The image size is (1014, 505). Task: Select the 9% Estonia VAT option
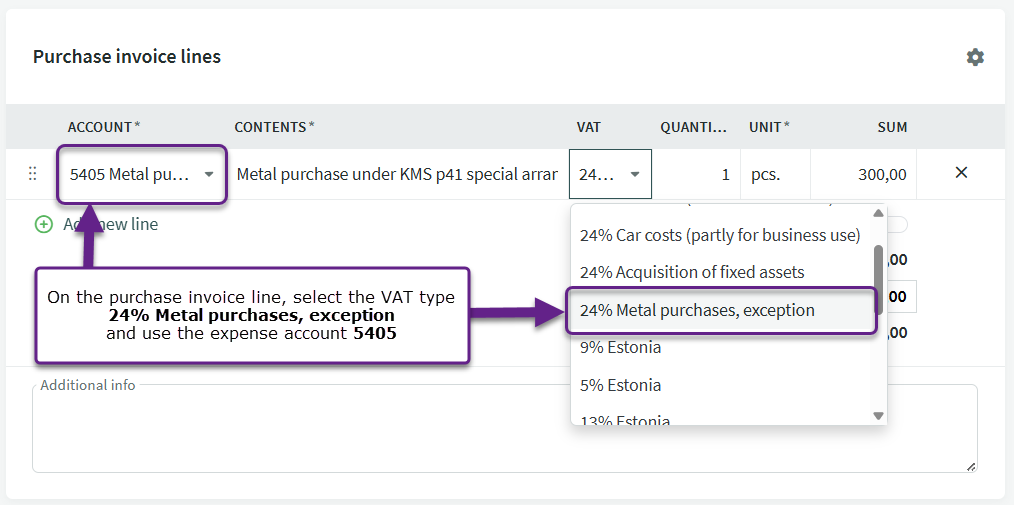tap(620, 348)
